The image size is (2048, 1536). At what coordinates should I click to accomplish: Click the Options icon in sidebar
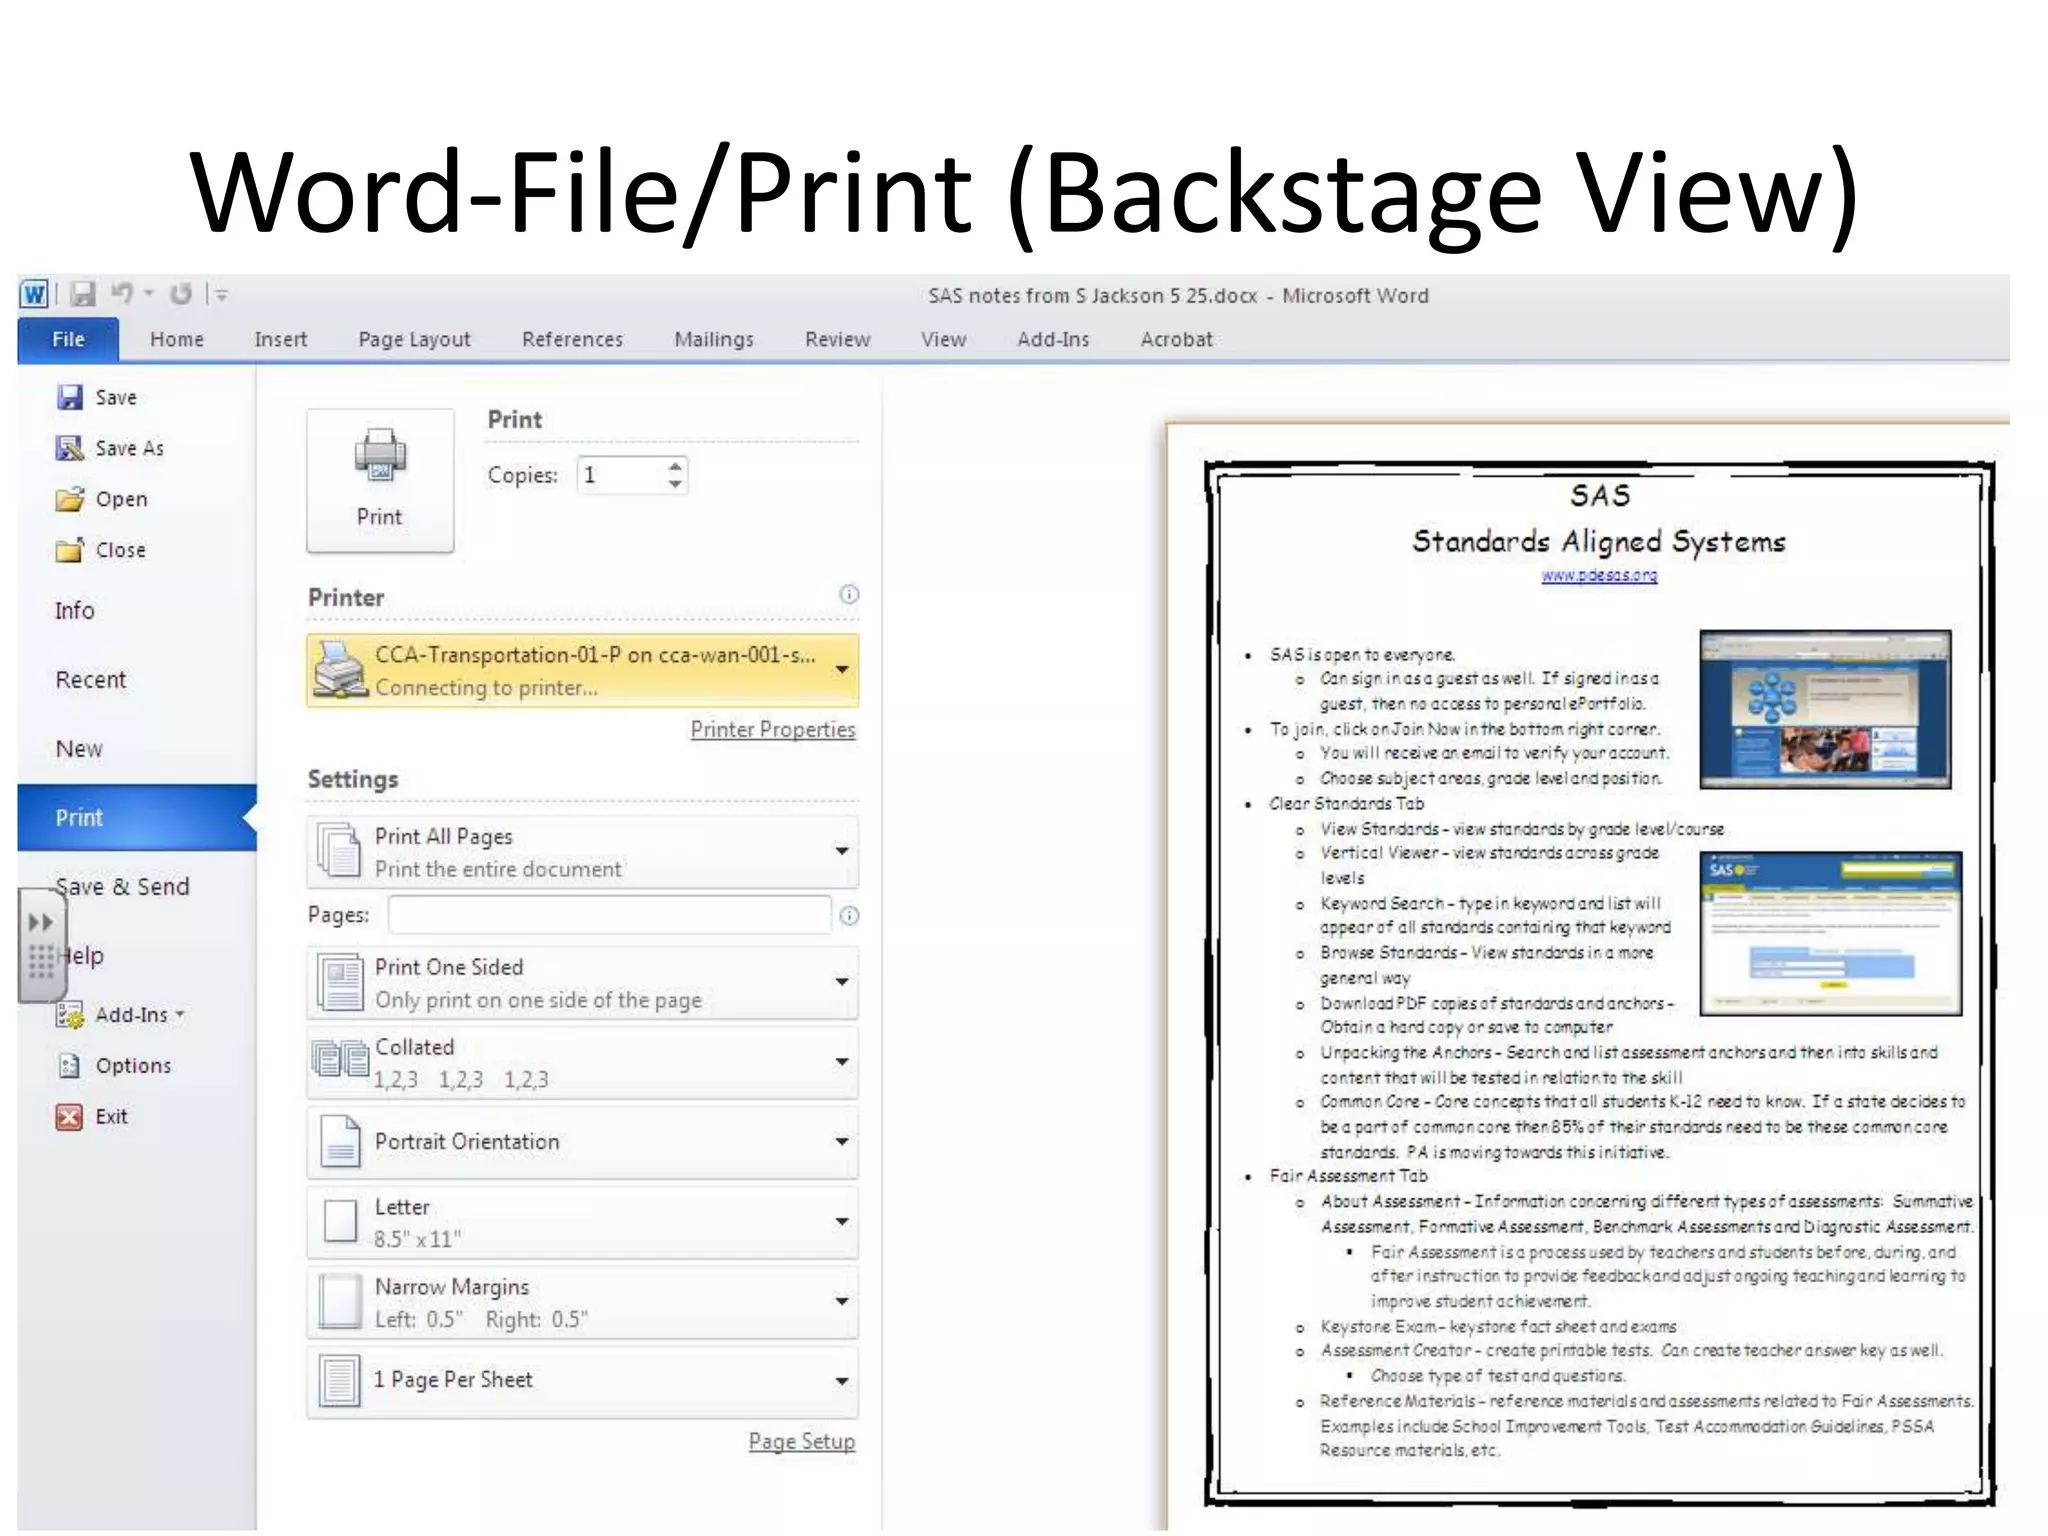coord(69,1066)
